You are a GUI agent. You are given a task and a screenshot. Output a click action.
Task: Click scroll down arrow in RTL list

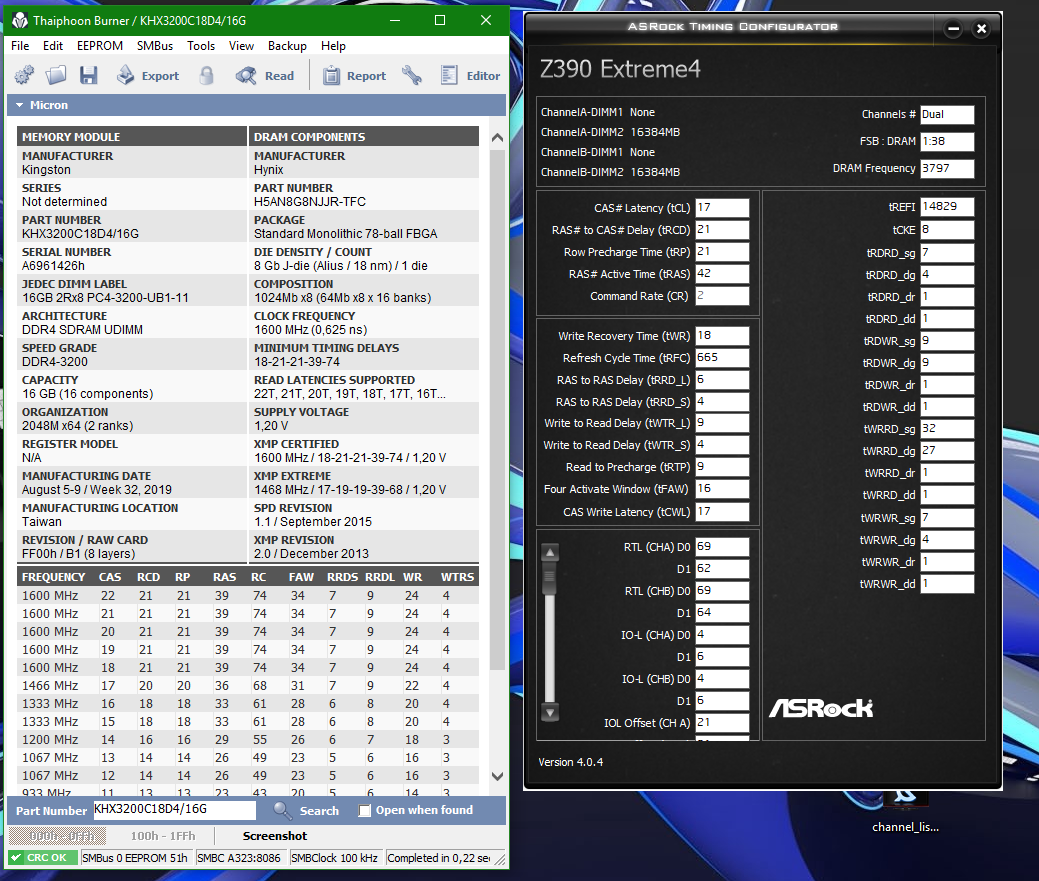point(550,712)
